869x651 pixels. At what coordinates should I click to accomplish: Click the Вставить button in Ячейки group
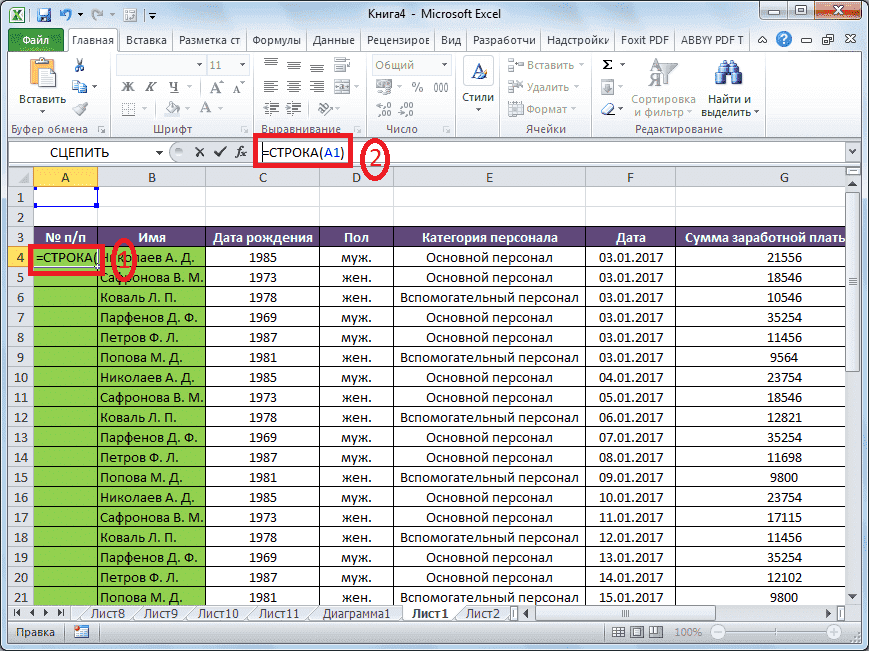[x=547, y=65]
